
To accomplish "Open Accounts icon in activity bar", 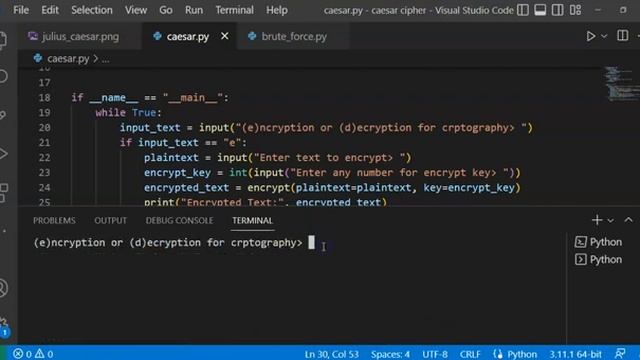I will click(4, 288).
